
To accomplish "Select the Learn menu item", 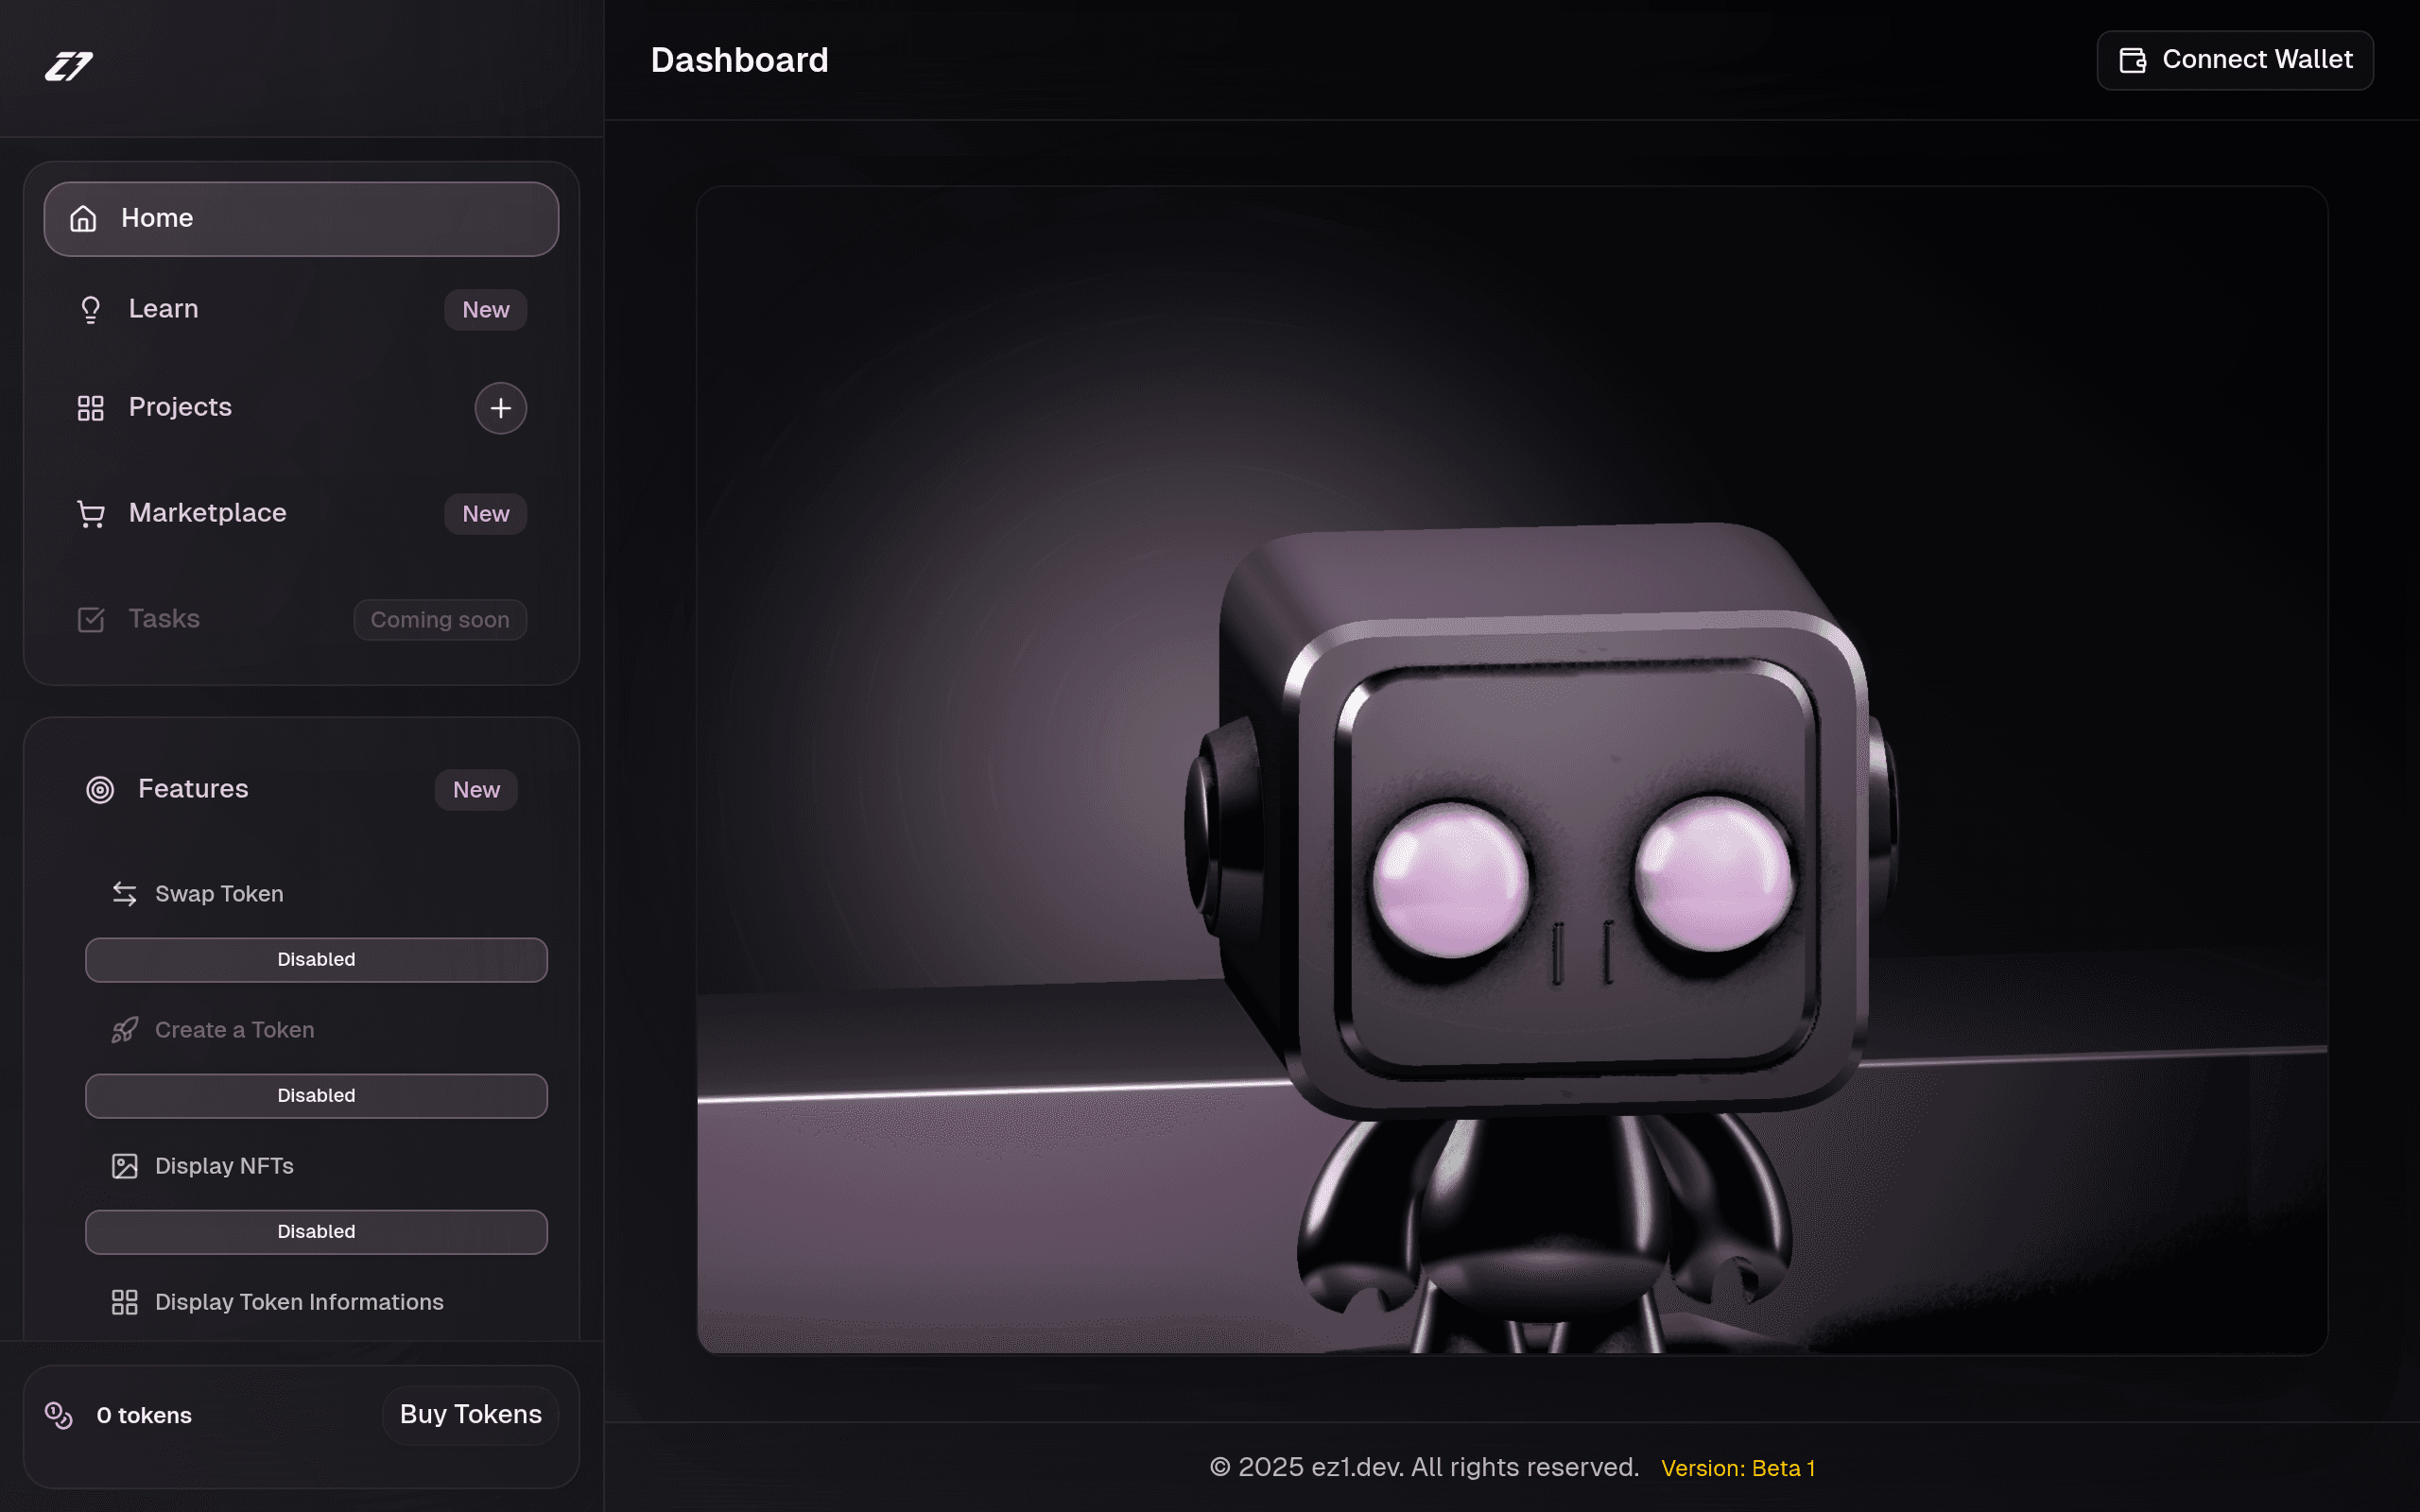I will tap(301, 309).
